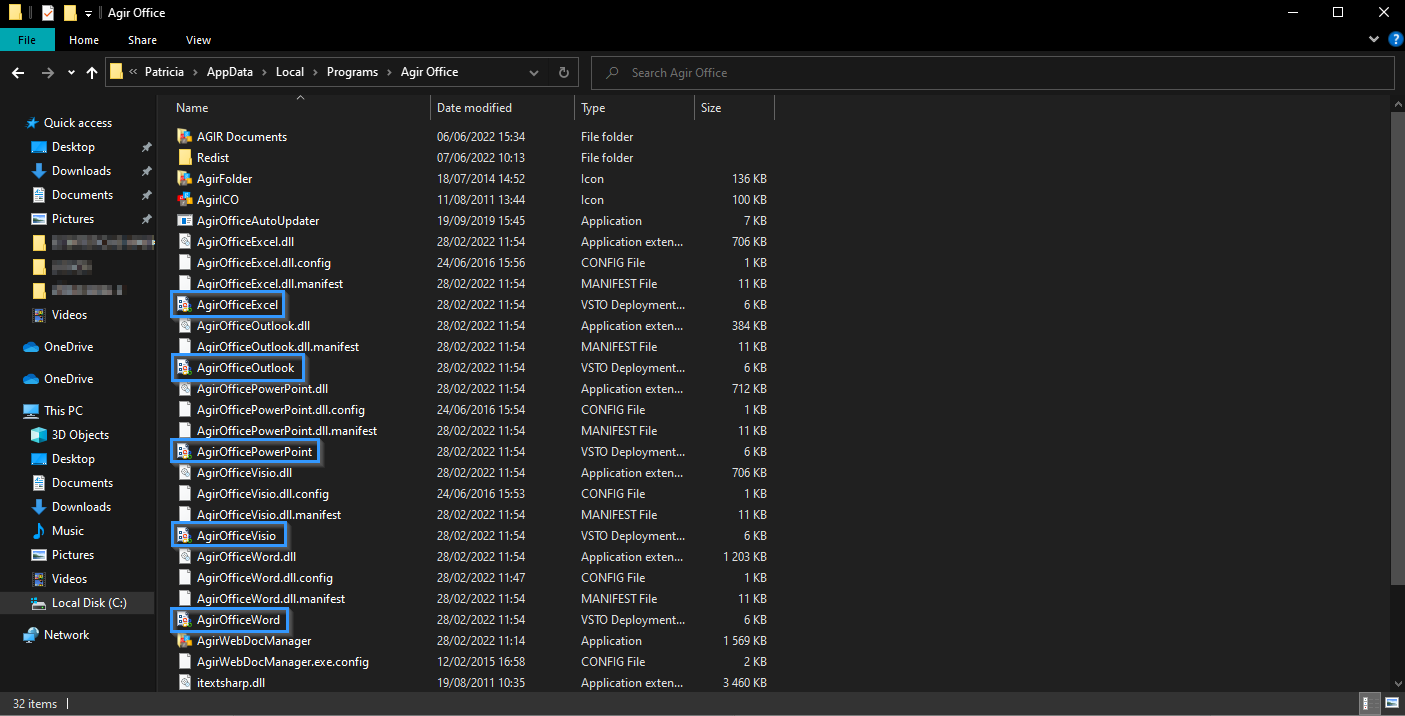The image size is (1405, 716).
Task: Click the Search Agir Office field
Action: (993, 73)
